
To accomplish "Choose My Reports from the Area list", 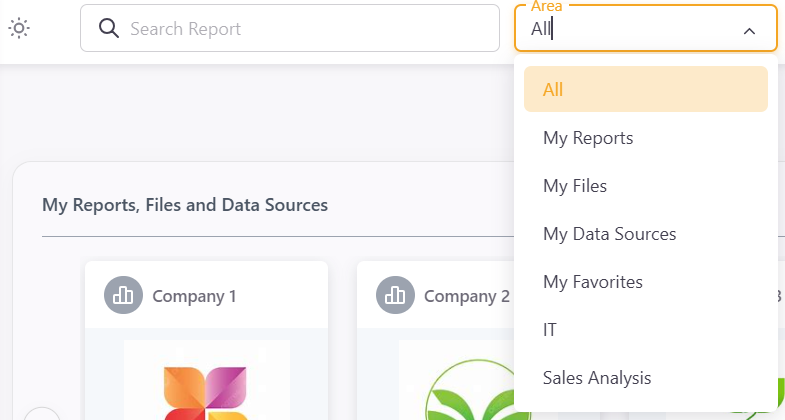I will [x=588, y=138].
